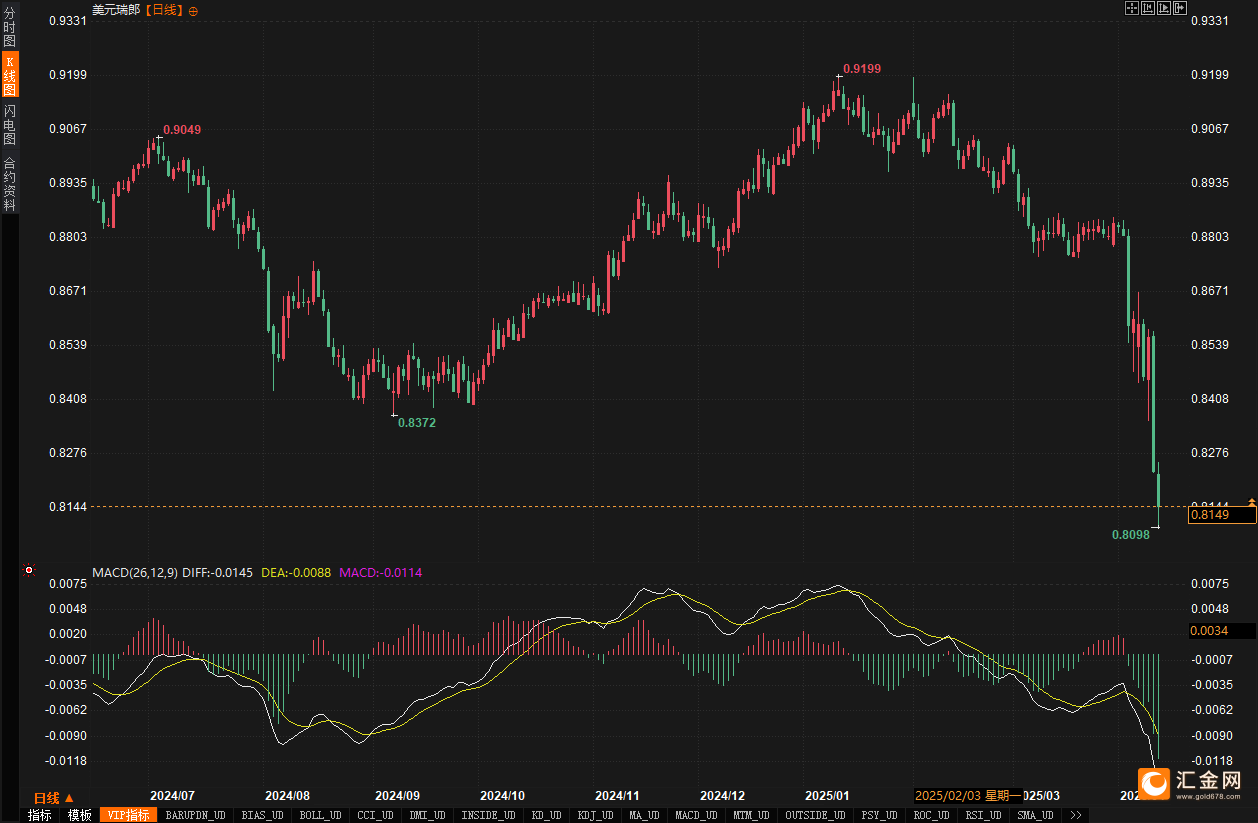The height and width of the screenshot is (823, 1258).
Task: Expand more indicator tabs with the >> arrow
Action: (1075, 815)
